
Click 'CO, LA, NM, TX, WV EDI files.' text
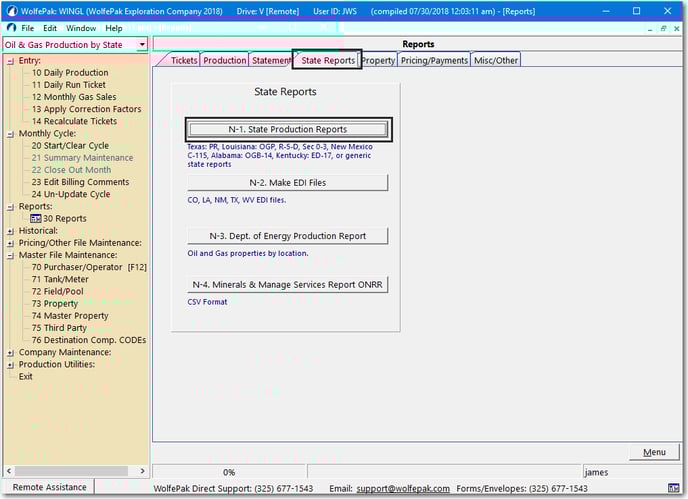(236, 200)
